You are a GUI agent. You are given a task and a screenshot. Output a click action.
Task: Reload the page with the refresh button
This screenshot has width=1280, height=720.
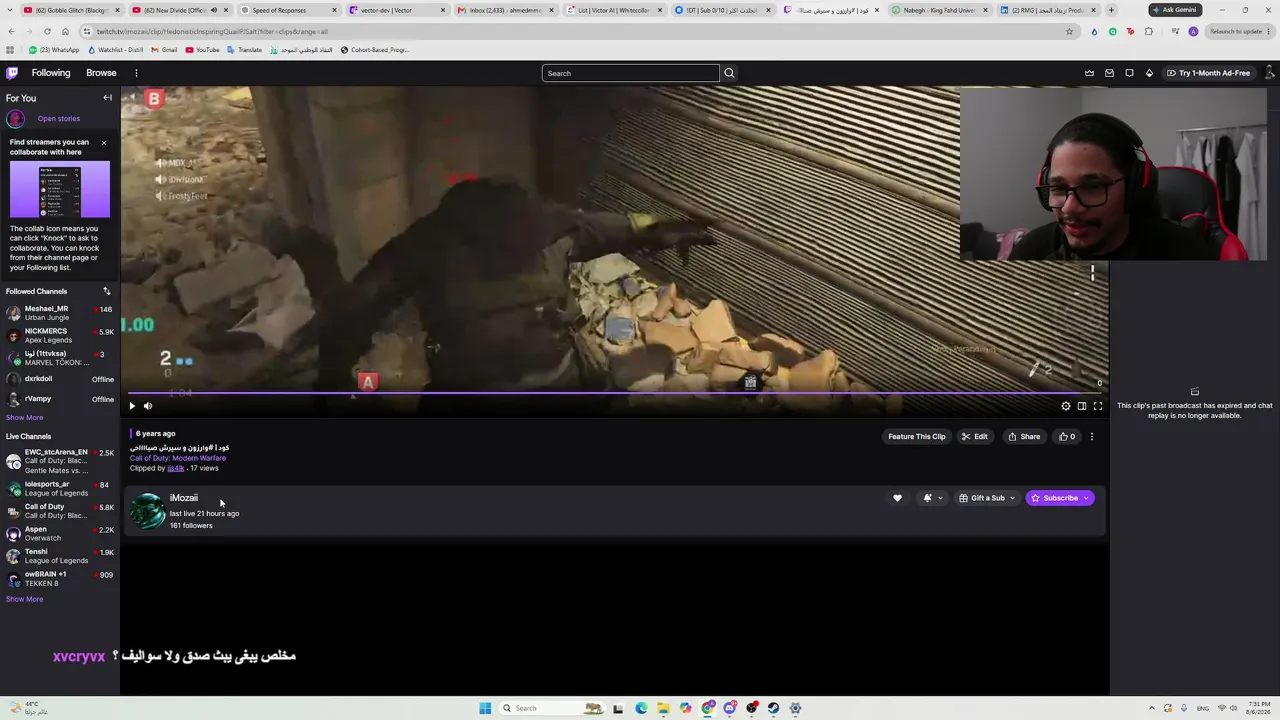[x=47, y=31]
